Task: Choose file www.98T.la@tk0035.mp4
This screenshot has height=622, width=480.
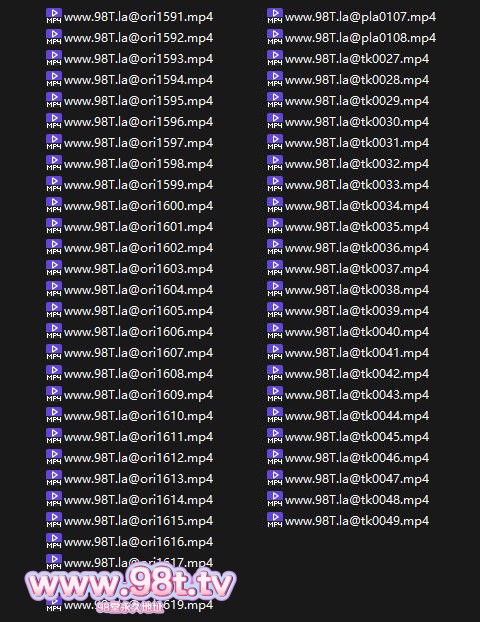Action: pos(348,227)
